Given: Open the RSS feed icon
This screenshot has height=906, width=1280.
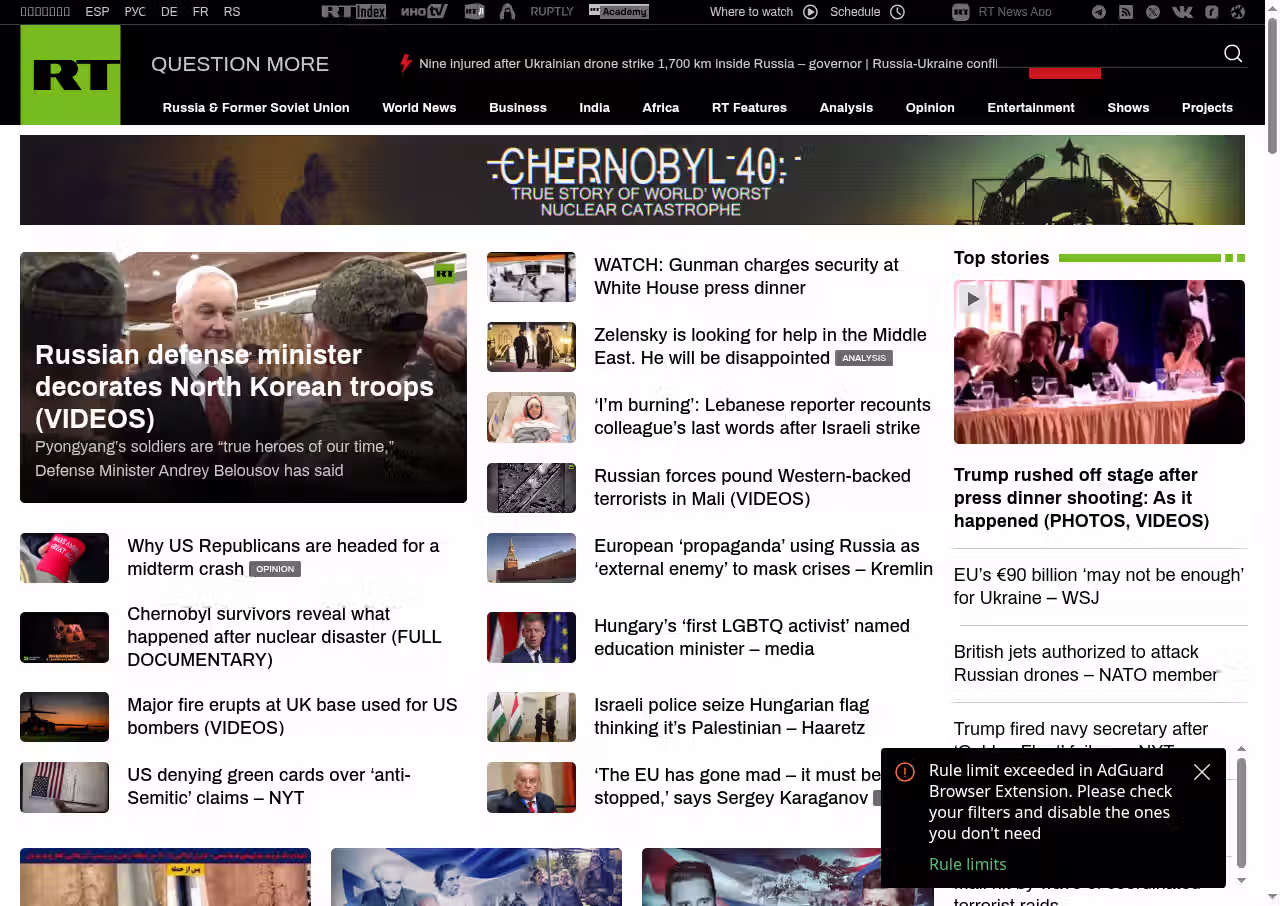Looking at the screenshot, I should point(1126,12).
